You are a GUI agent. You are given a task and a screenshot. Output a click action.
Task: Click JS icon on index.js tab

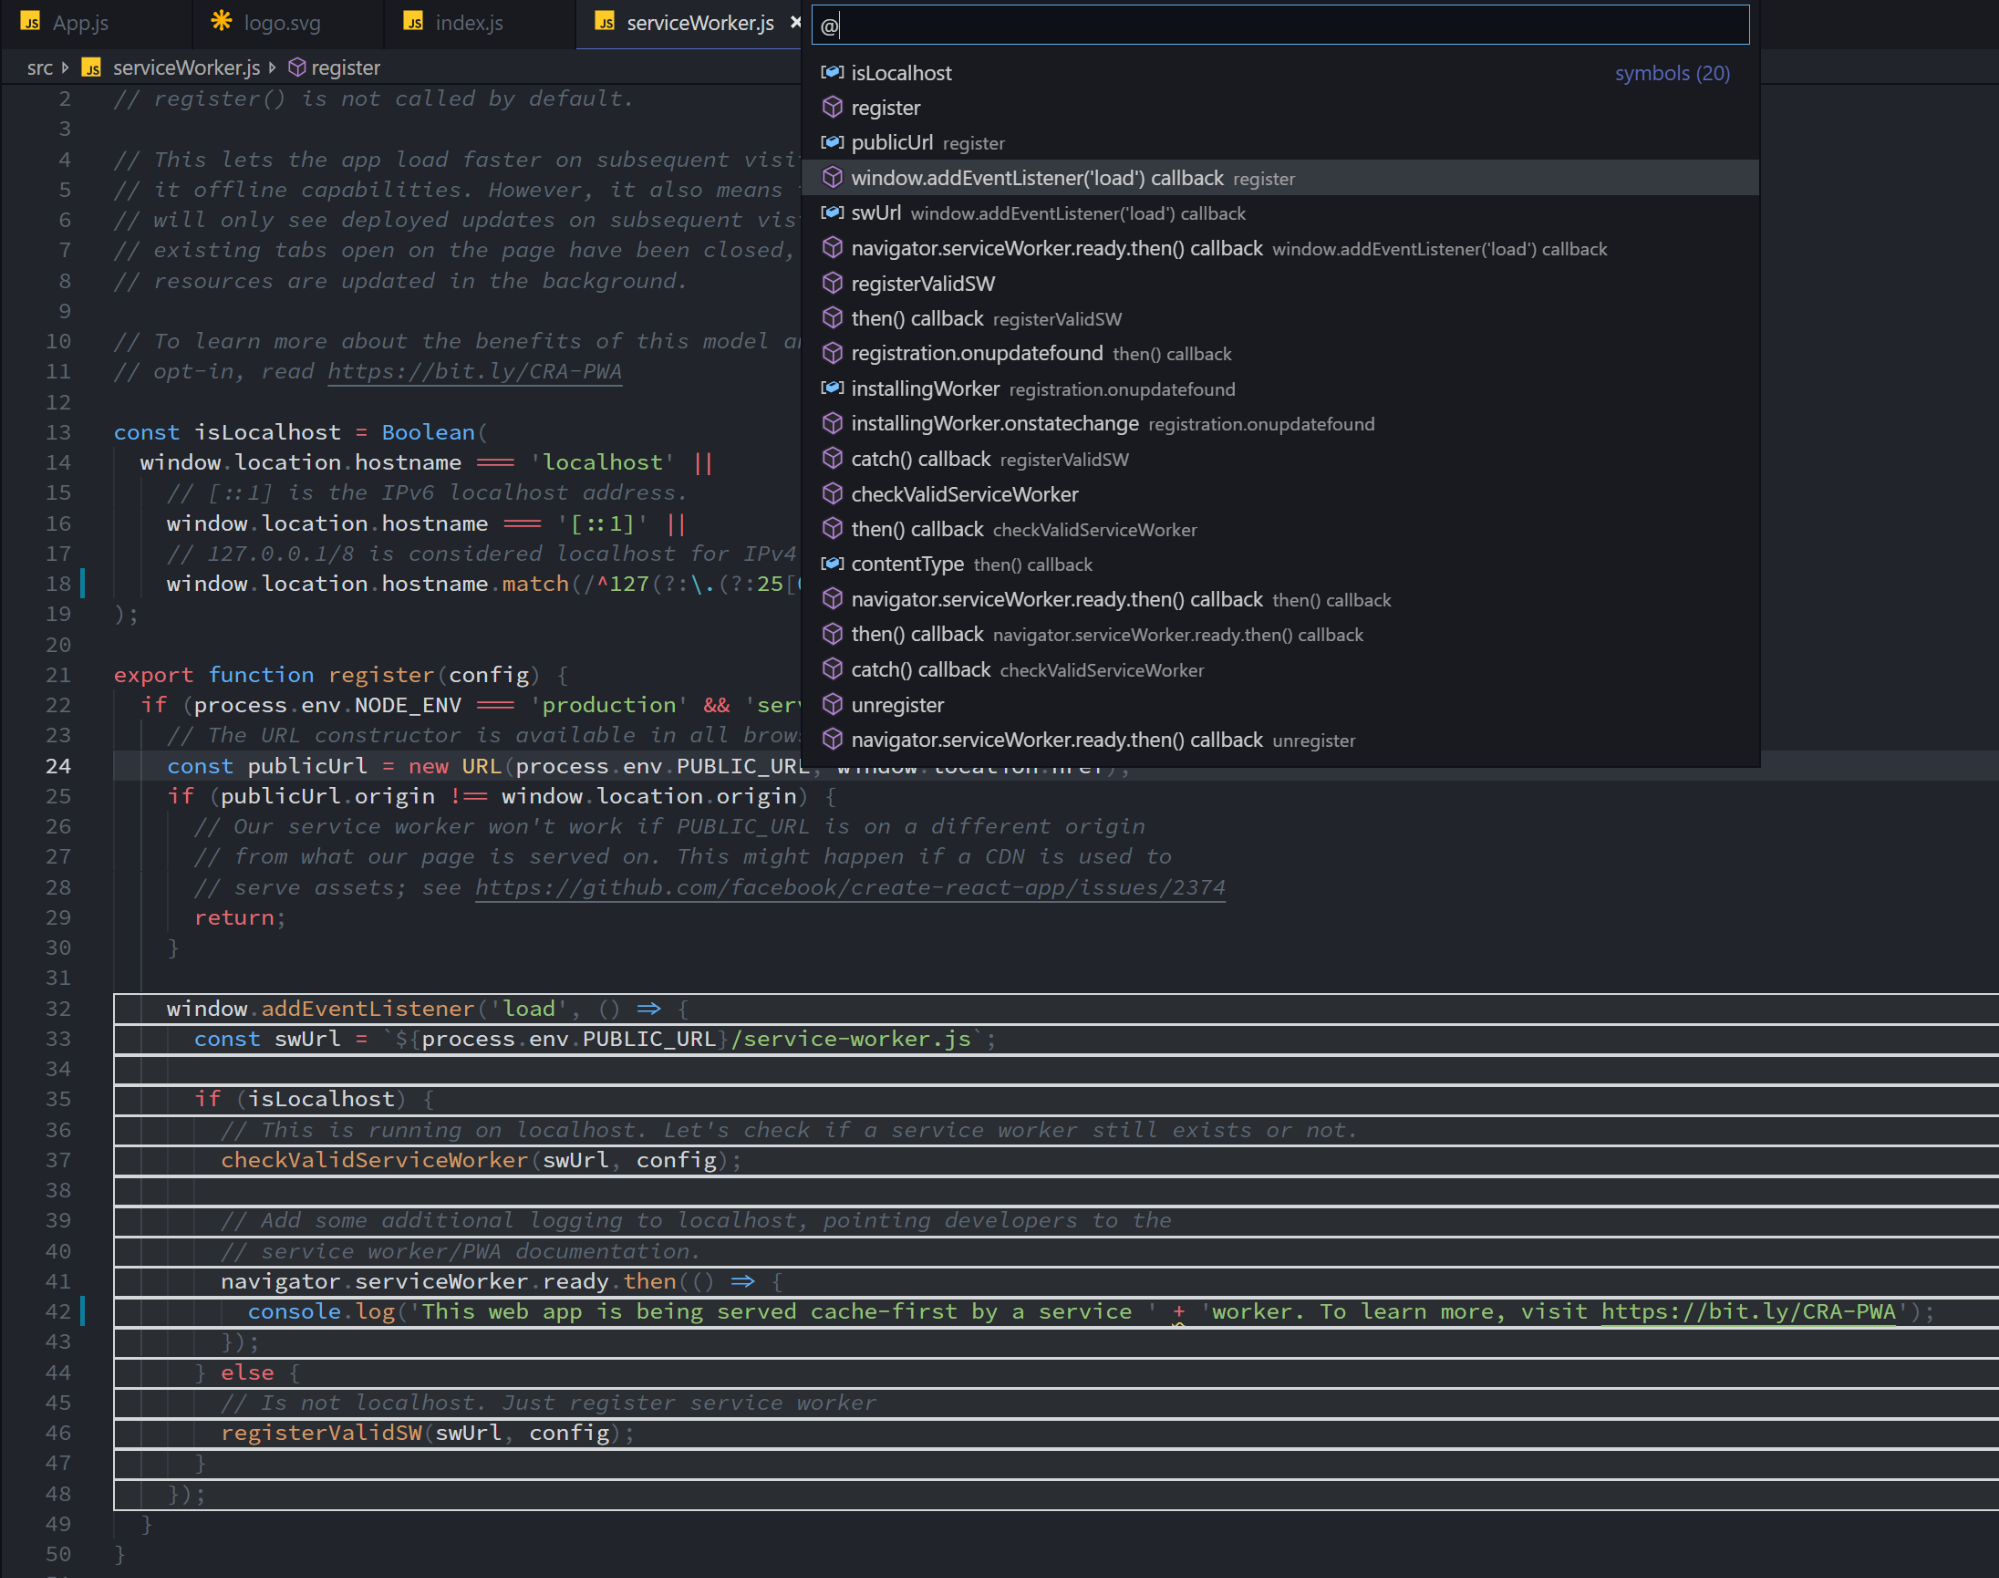click(x=413, y=21)
